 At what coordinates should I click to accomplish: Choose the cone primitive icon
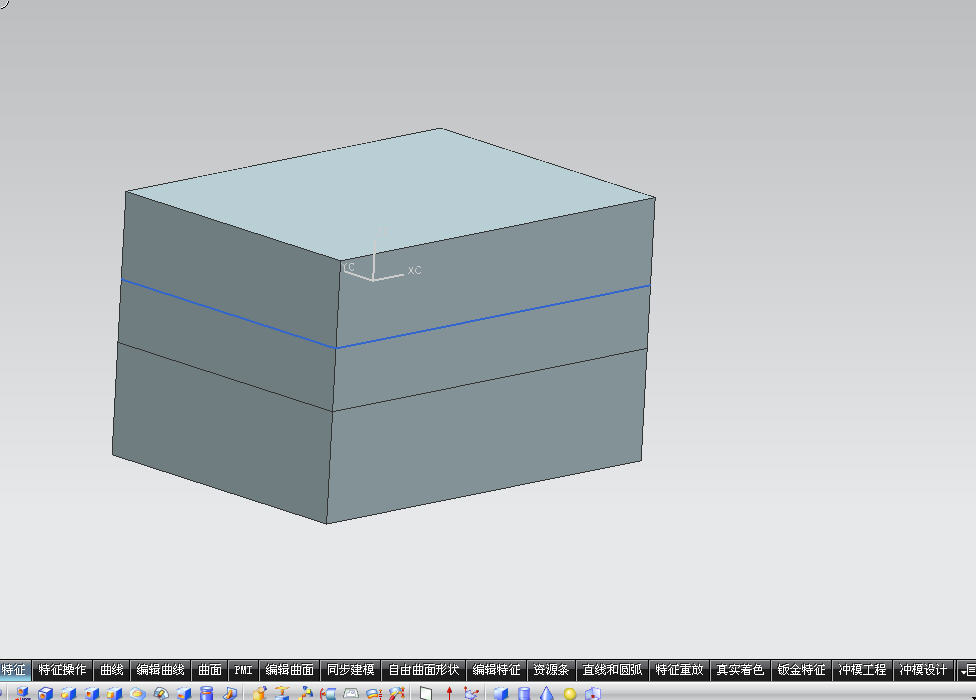click(x=547, y=693)
